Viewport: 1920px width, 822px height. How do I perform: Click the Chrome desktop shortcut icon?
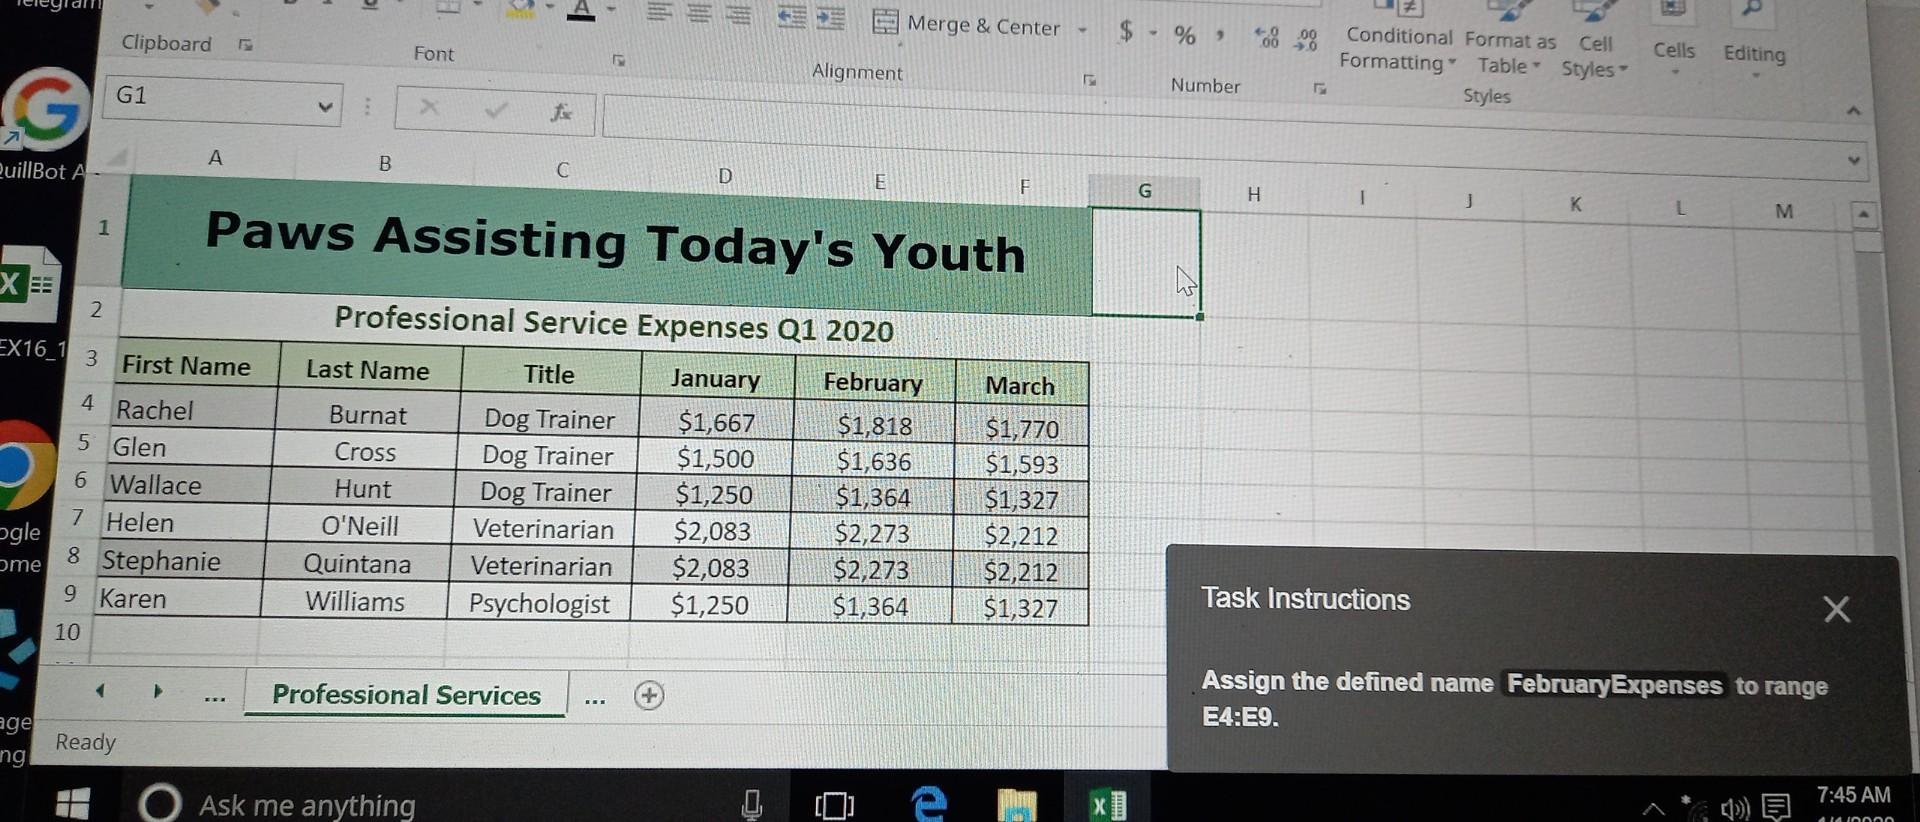[22, 465]
